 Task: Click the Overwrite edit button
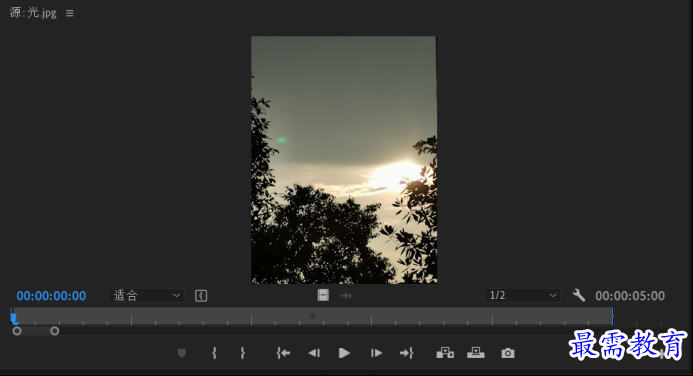point(476,353)
